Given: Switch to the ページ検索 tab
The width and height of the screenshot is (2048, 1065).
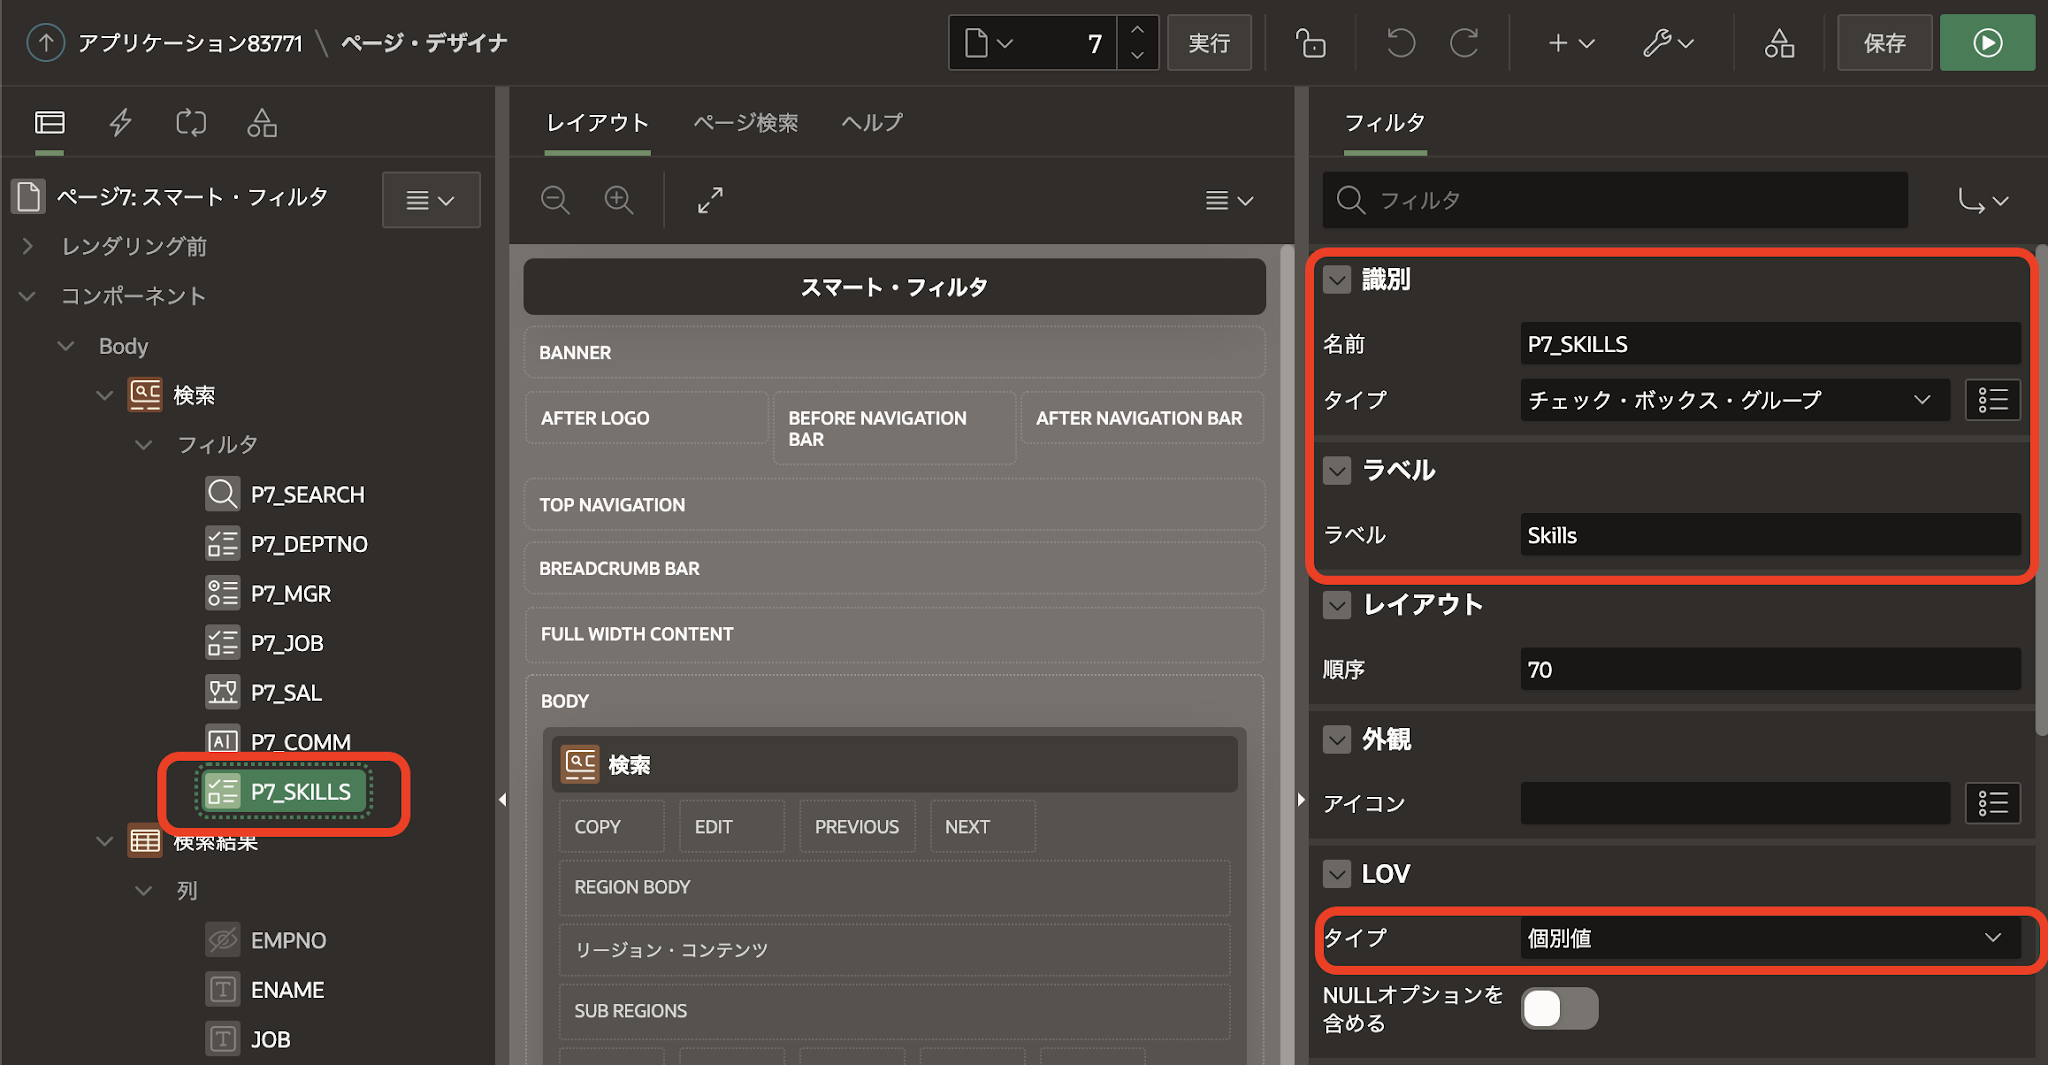Looking at the screenshot, I should tap(746, 122).
